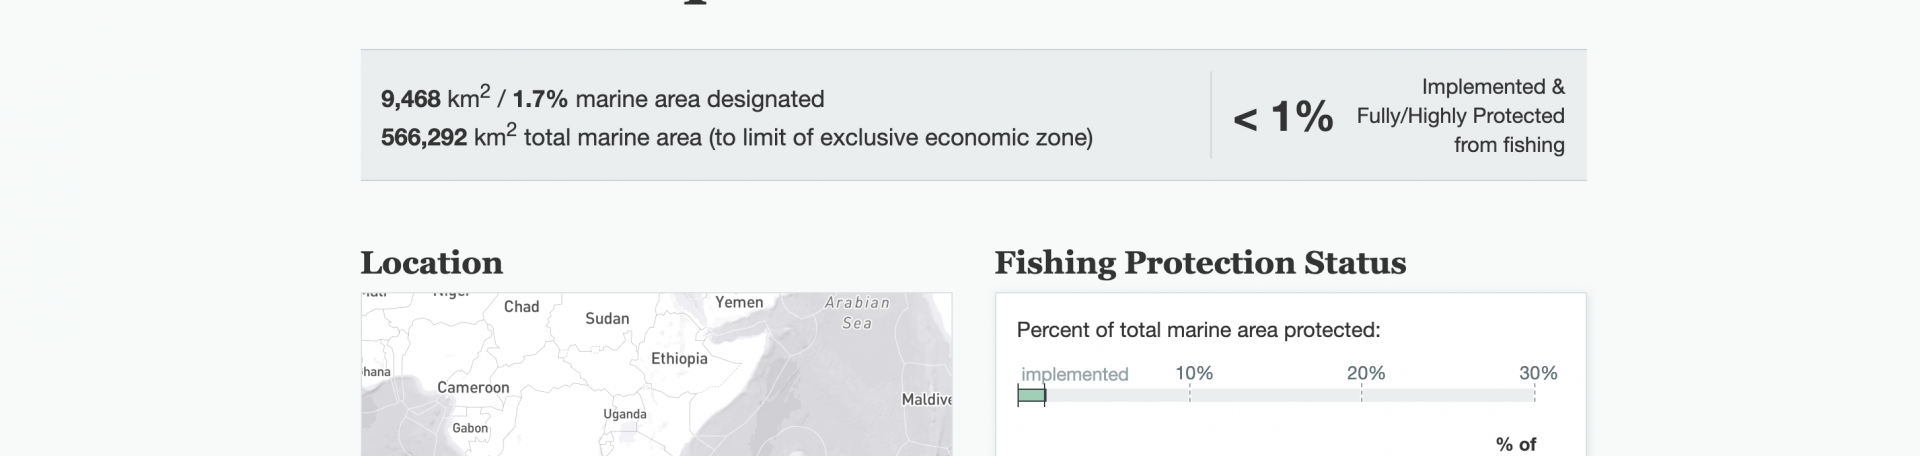Click Chad on the location map

521,306
